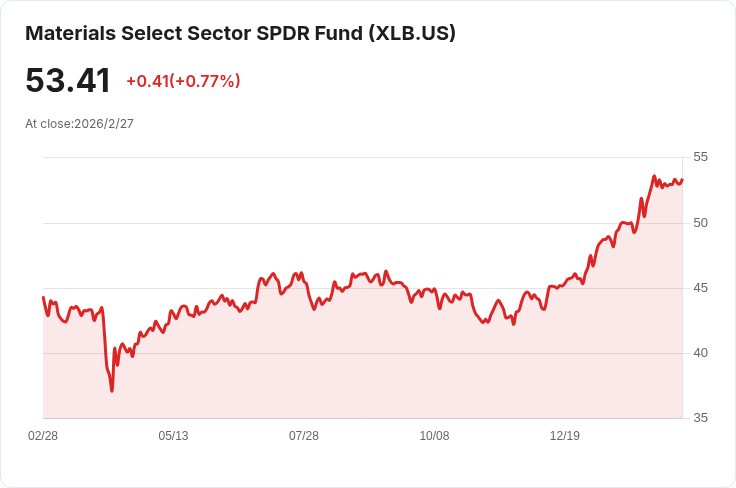
Task: Click the lowest dip point of the price line
Action: click(x=112, y=390)
